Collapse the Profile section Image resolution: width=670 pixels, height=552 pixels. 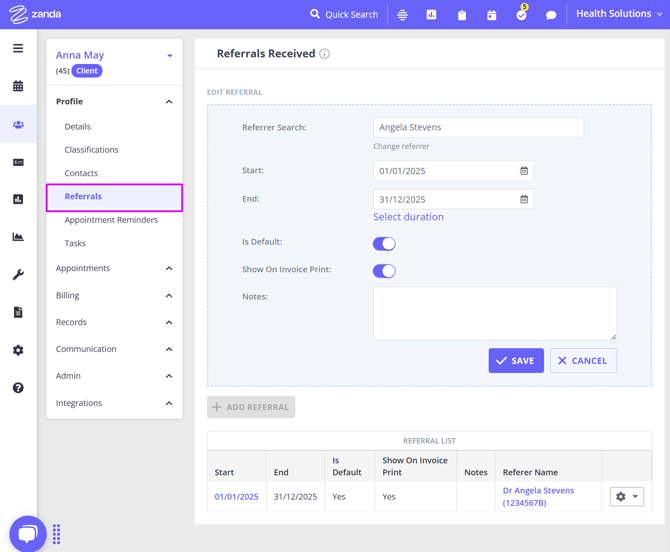[169, 102]
